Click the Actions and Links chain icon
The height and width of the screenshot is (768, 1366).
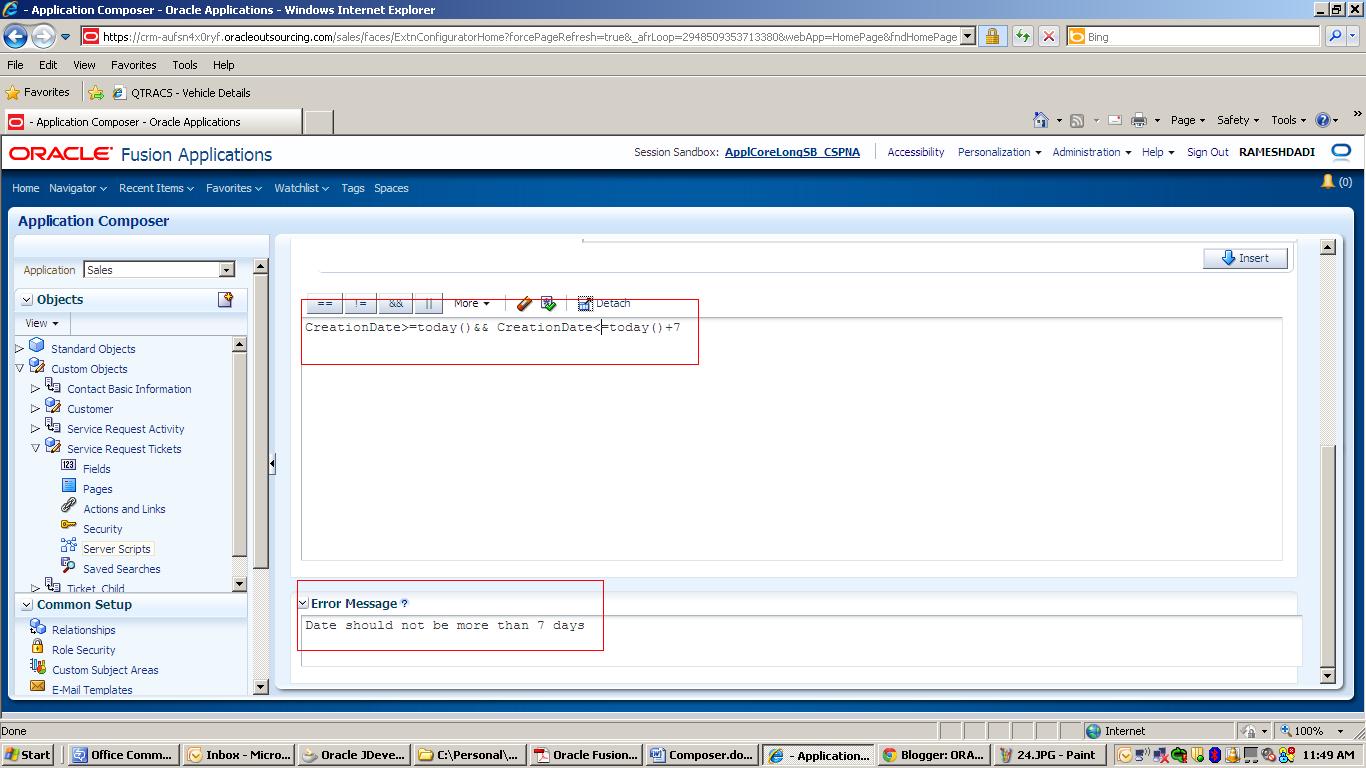[x=67, y=508]
